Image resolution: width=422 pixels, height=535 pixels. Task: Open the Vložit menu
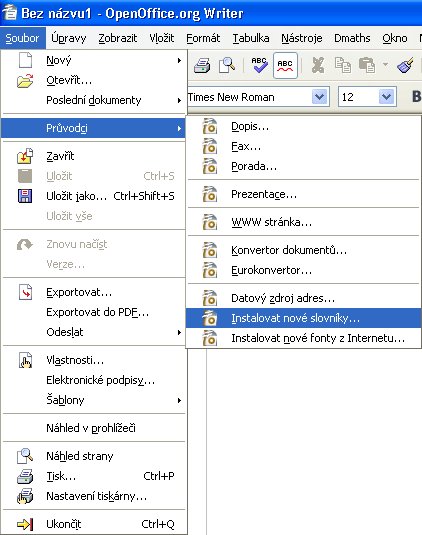162,38
